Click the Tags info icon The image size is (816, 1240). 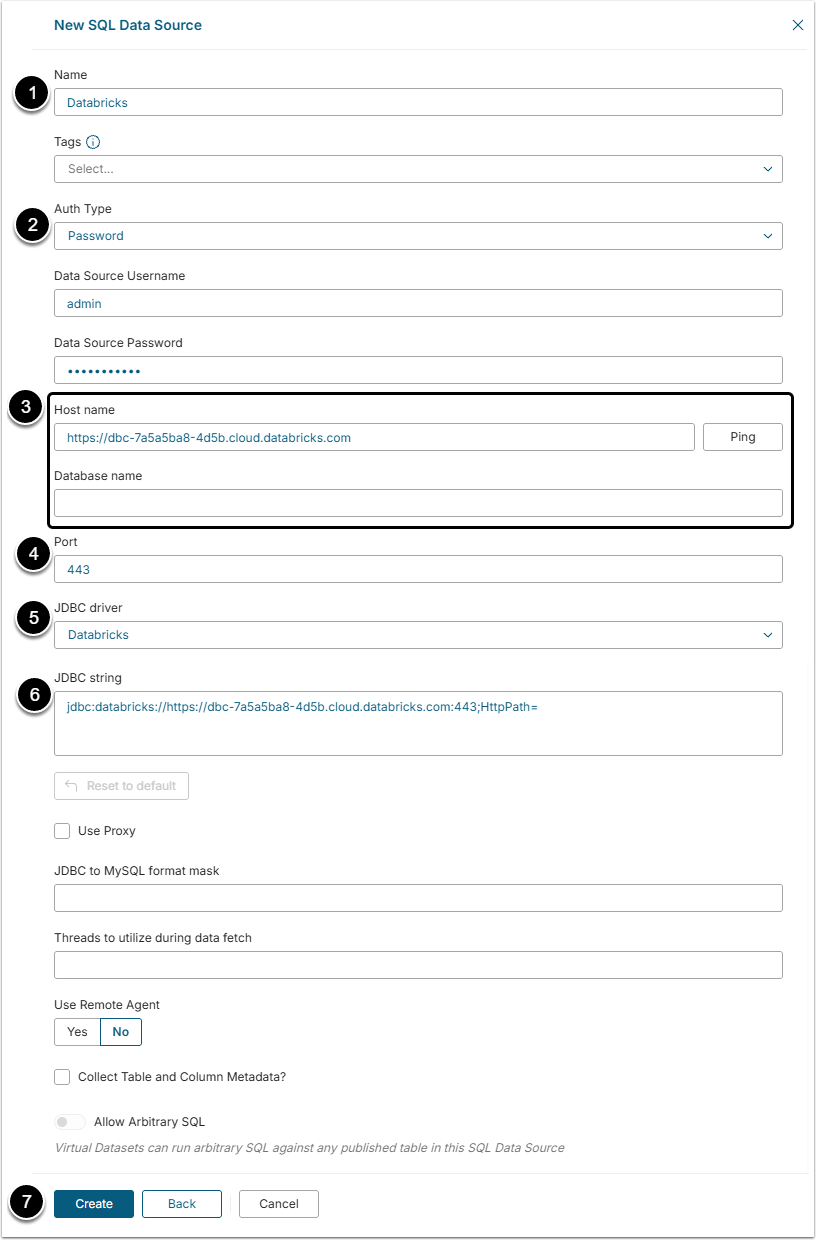93,142
